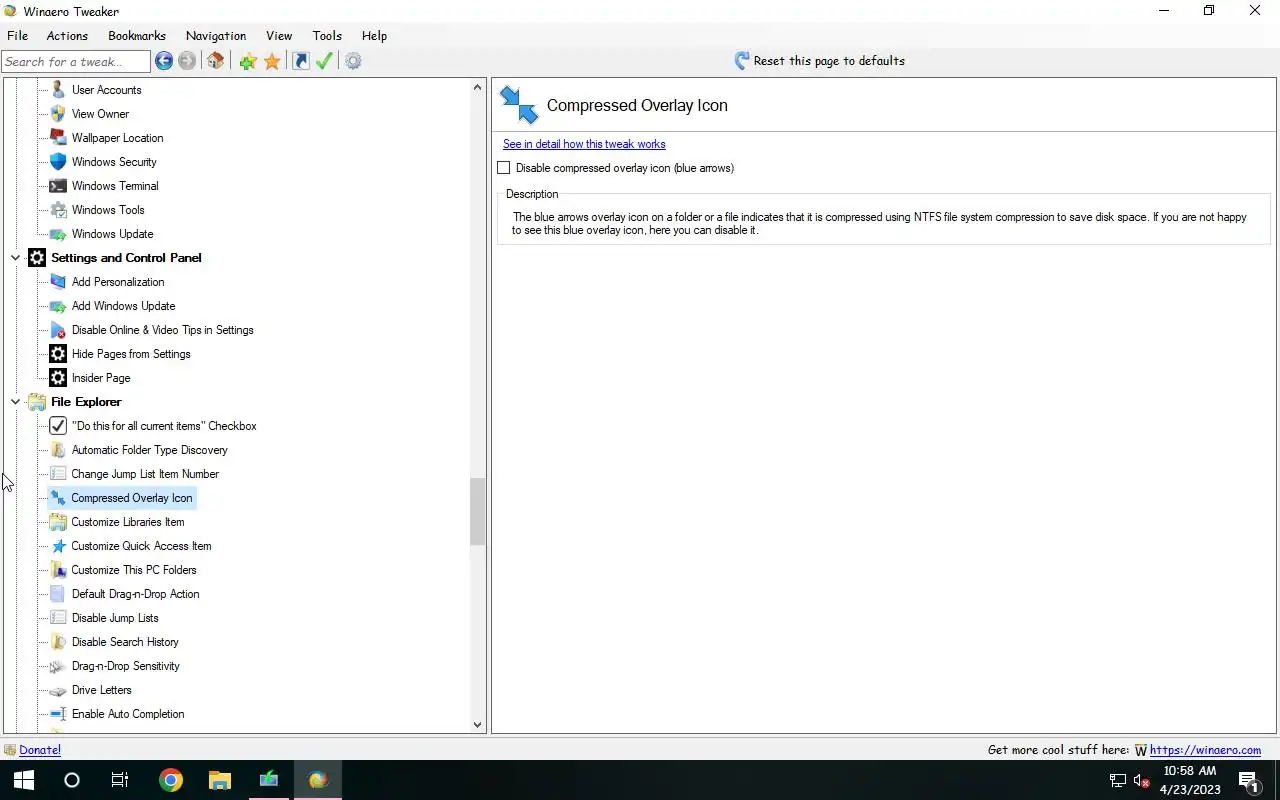Open the Bookmarks menu

tap(137, 35)
